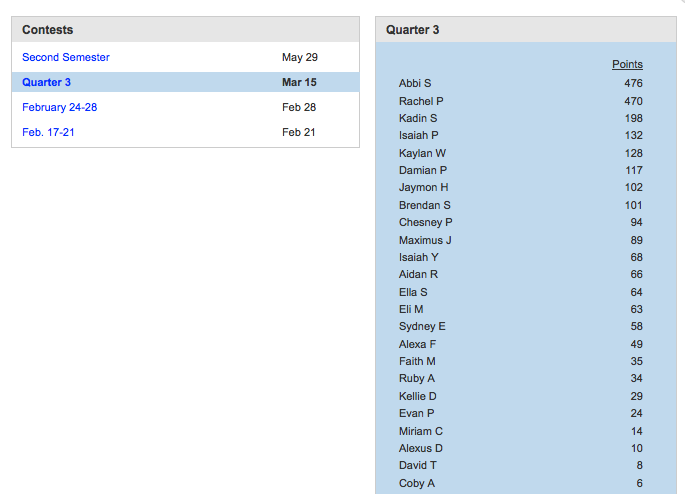This screenshot has height=494, width=685.
Task: Click the Contests panel header
Action: [48, 30]
